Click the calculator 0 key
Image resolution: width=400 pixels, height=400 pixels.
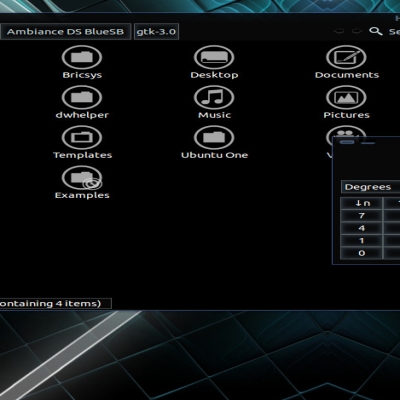coord(361,253)
